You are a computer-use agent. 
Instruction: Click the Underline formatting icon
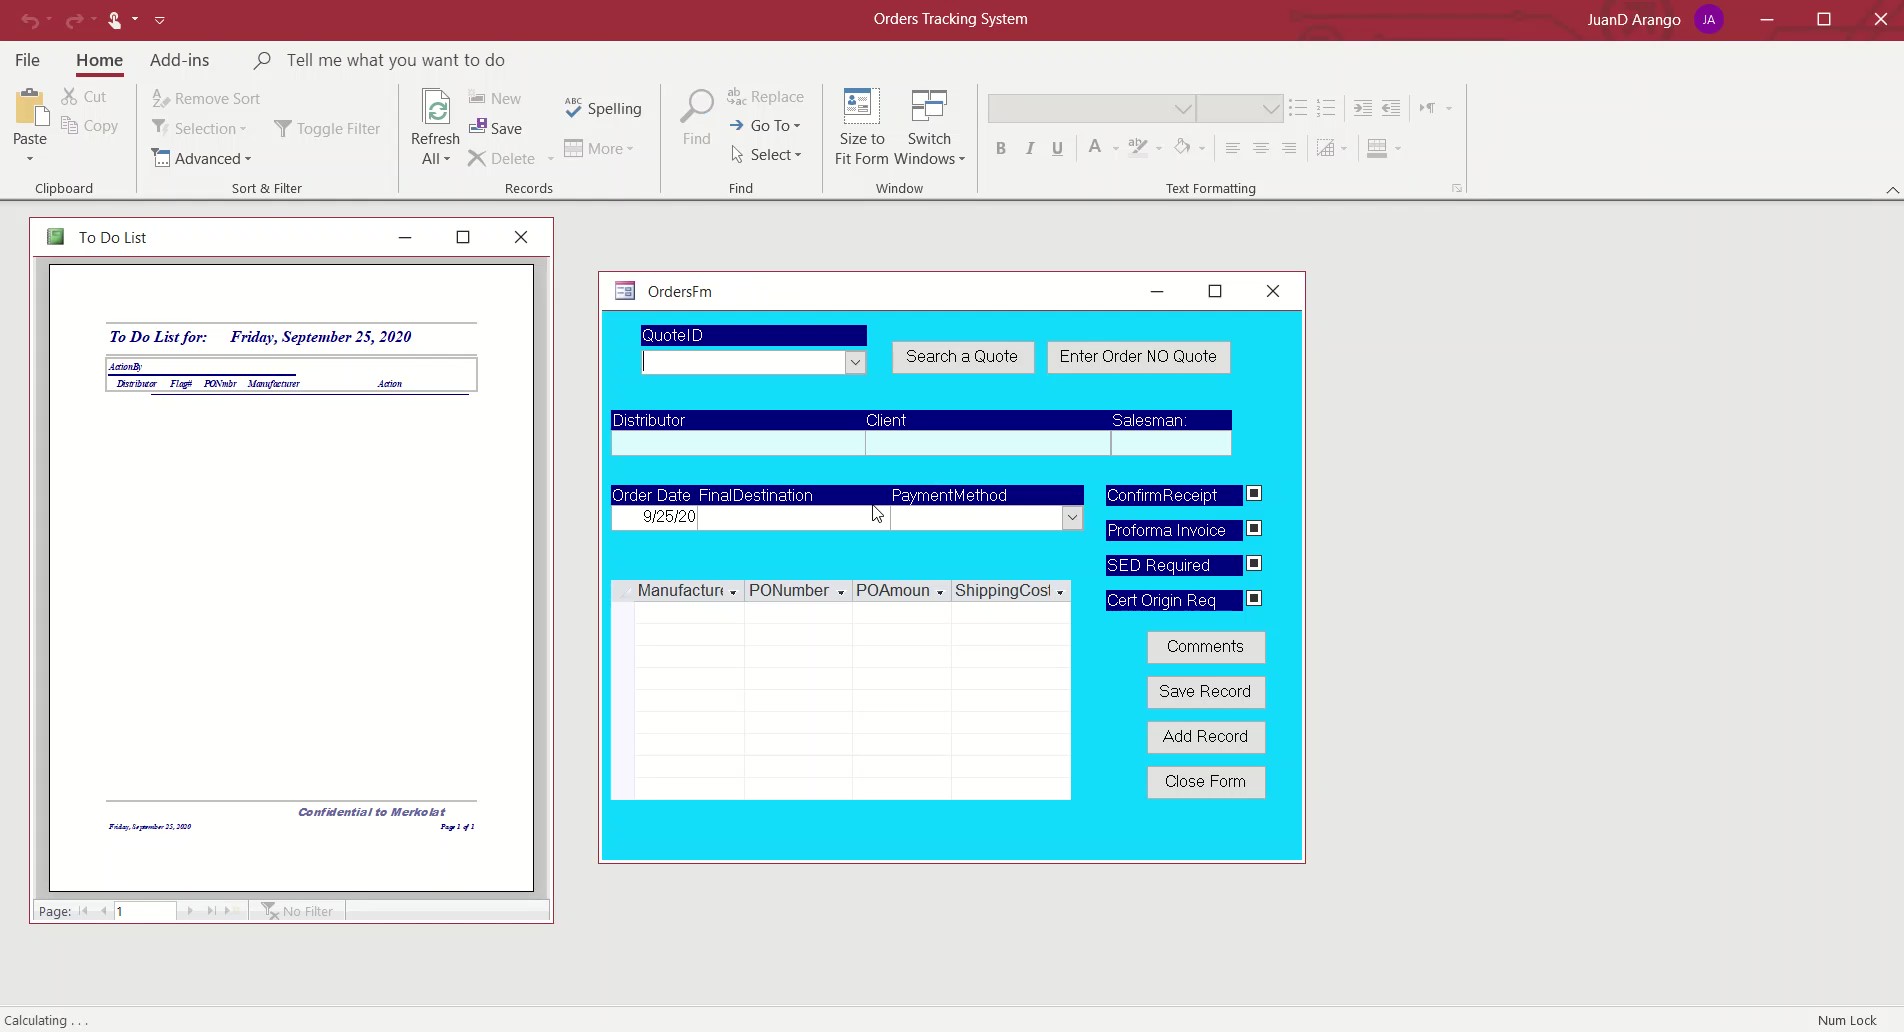(1057, 148)
